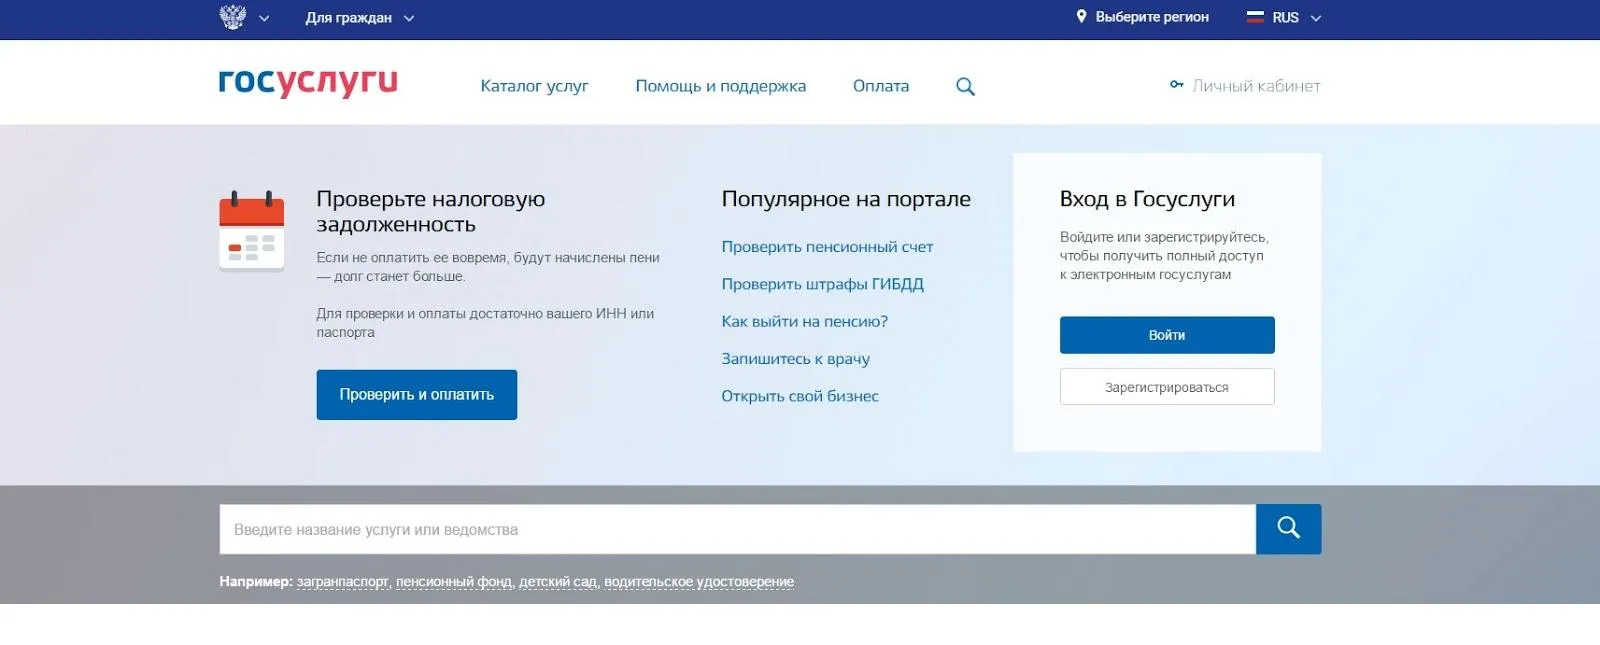The image size is (1600, 645).
Task: Click 'Вход в Госуслуги' heading
Action: 1147,199
